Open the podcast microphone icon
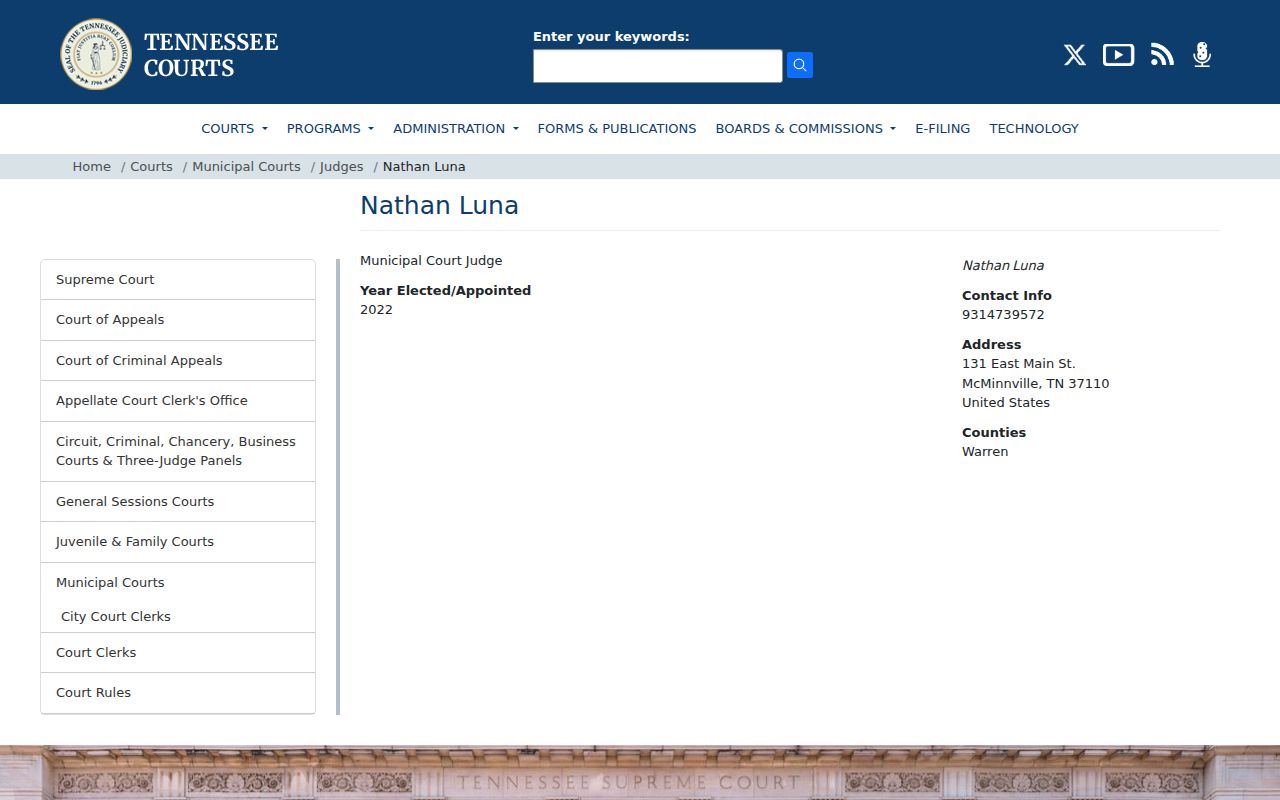 1202,55
